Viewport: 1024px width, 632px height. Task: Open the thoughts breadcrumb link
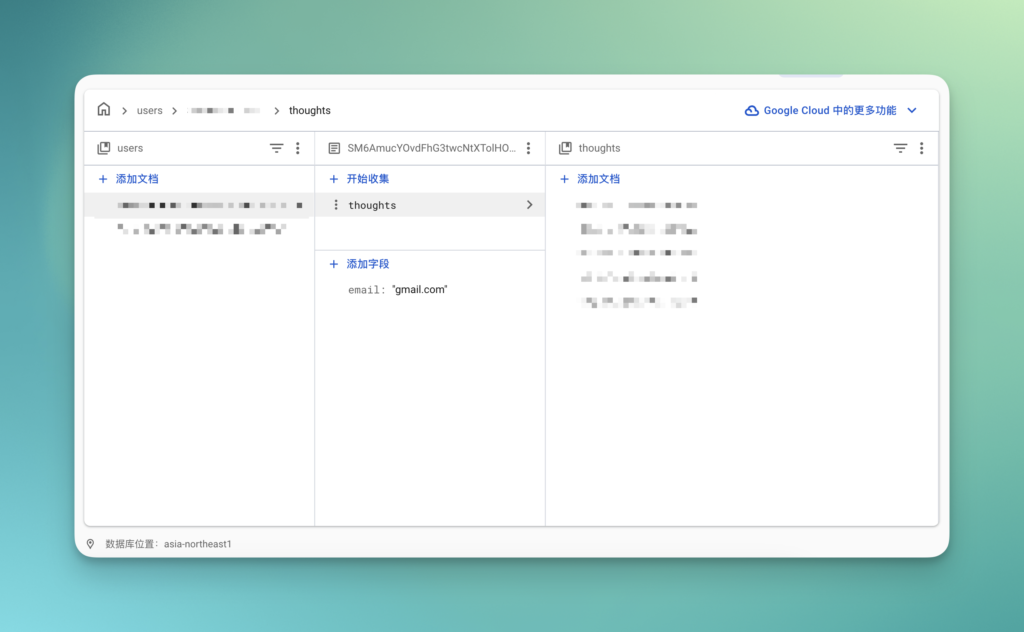[x=310, y=110]
